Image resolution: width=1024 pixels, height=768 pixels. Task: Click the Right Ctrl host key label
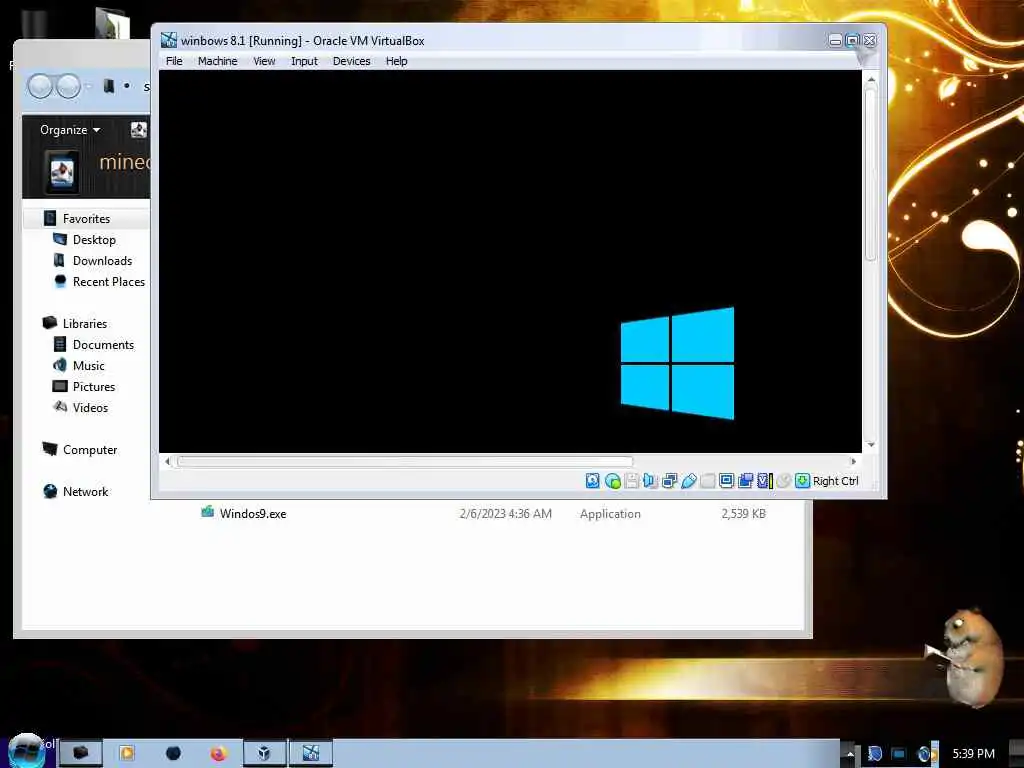tap(835, 481)
